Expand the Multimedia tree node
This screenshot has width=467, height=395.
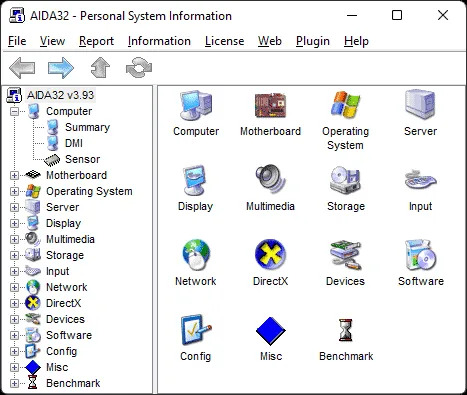coord(14,239)
